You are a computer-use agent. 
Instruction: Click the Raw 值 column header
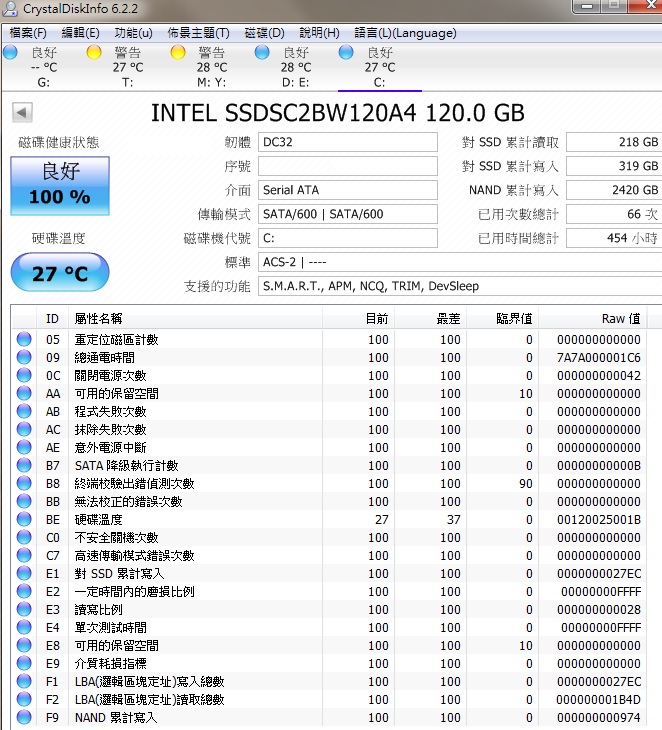pos(593,318)
